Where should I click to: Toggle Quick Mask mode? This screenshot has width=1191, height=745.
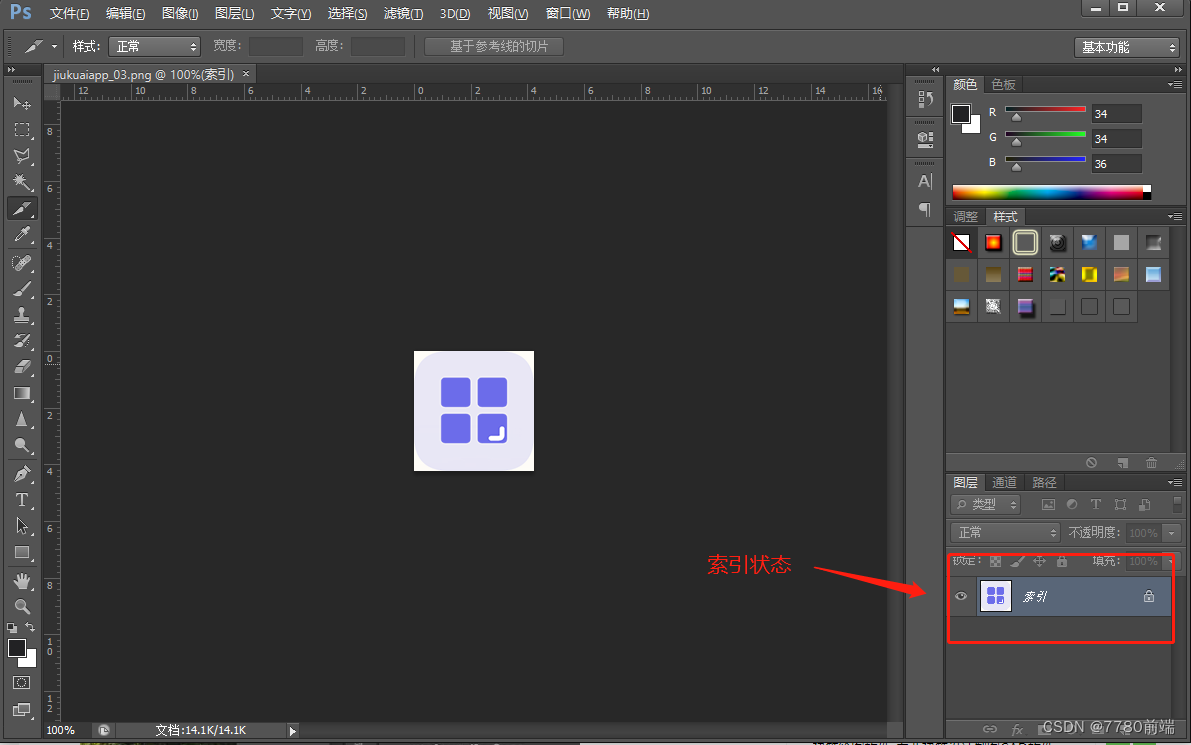pyautogui.click(x=22, y=683)
